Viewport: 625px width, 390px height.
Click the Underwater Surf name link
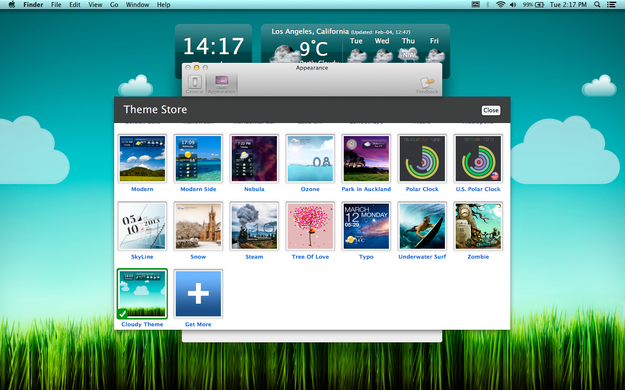(422, 257)
